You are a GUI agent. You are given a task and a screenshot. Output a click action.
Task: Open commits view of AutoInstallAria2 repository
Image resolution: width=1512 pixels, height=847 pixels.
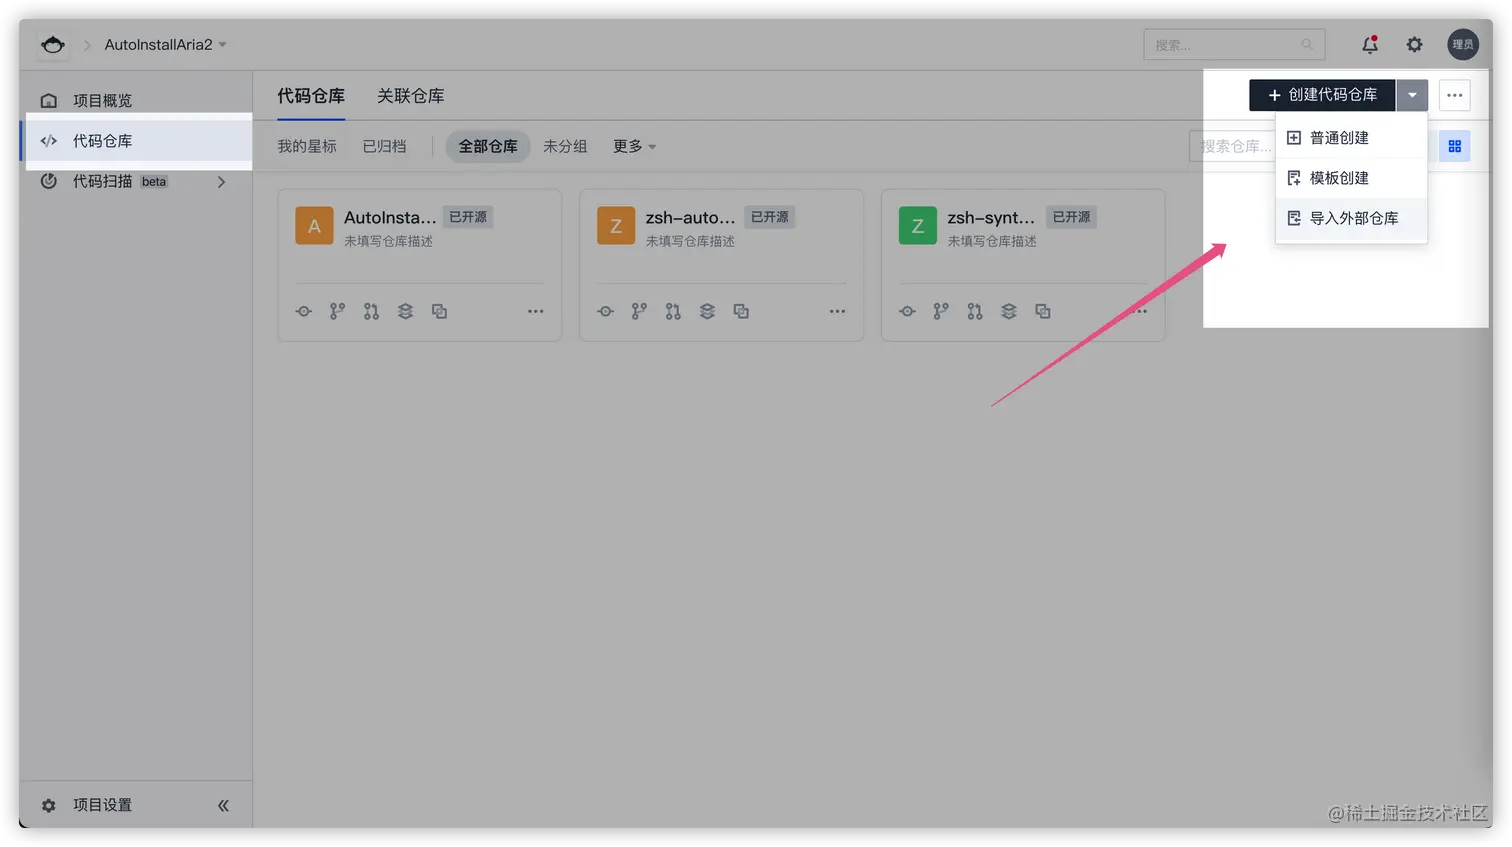tap(303, 311)
